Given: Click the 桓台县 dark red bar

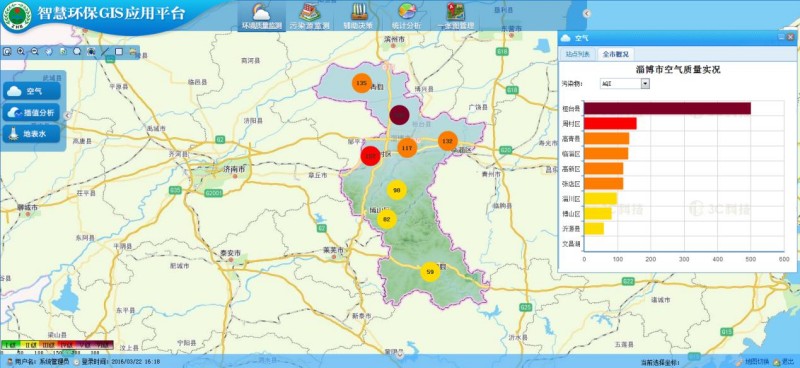Looking at the screenshot, I should [x=667, y=108].
